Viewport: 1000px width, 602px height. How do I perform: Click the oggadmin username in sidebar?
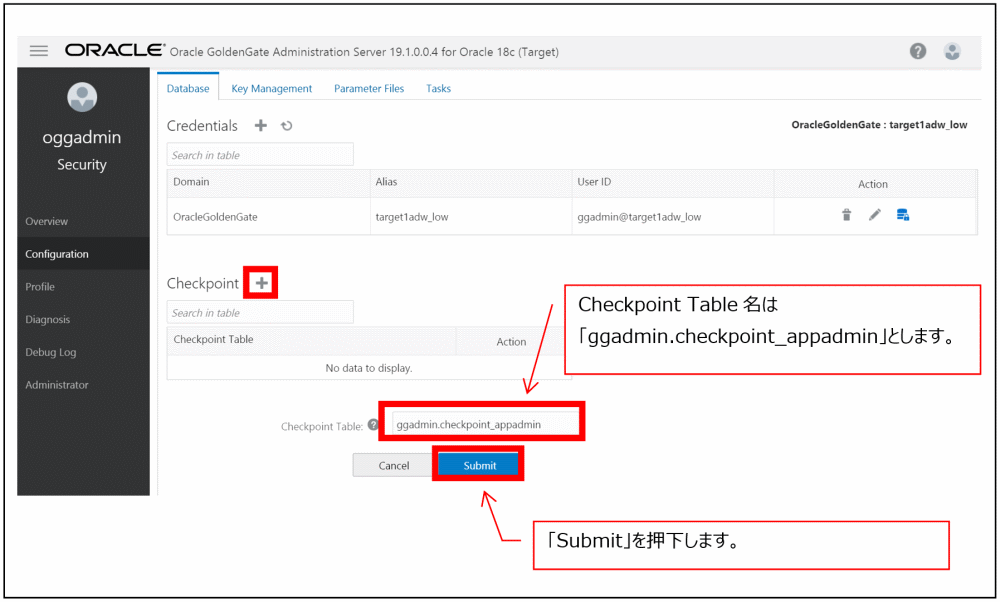(x=82, y=137)
